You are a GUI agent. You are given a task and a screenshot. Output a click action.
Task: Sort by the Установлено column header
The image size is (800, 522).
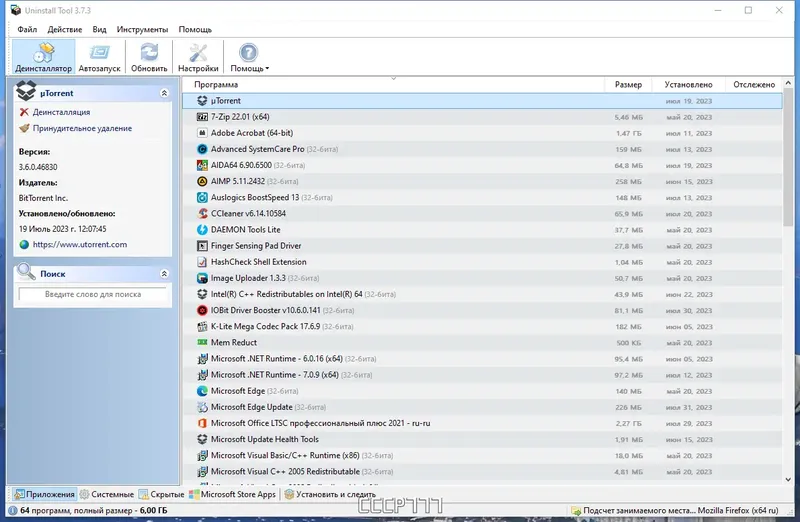(688, 85)
